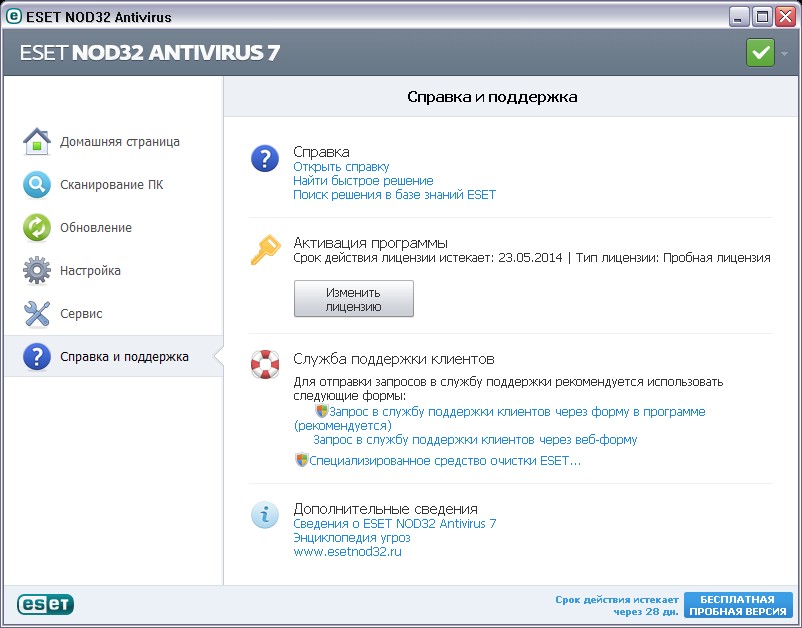Click shield icon before in-program support request
This screenshot has width=802, height=628.
(x=322, y=411)
